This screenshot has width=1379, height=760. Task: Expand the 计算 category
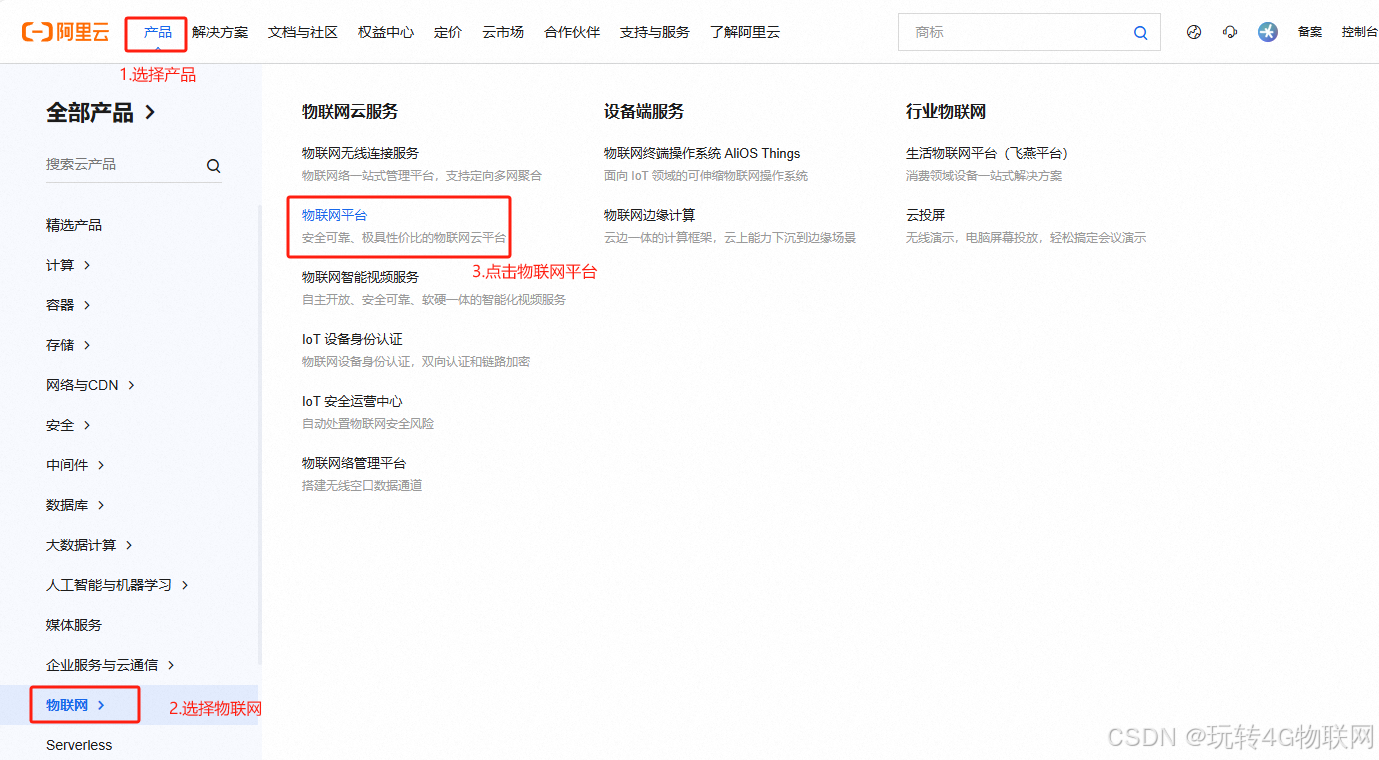[x=68, y=265]
